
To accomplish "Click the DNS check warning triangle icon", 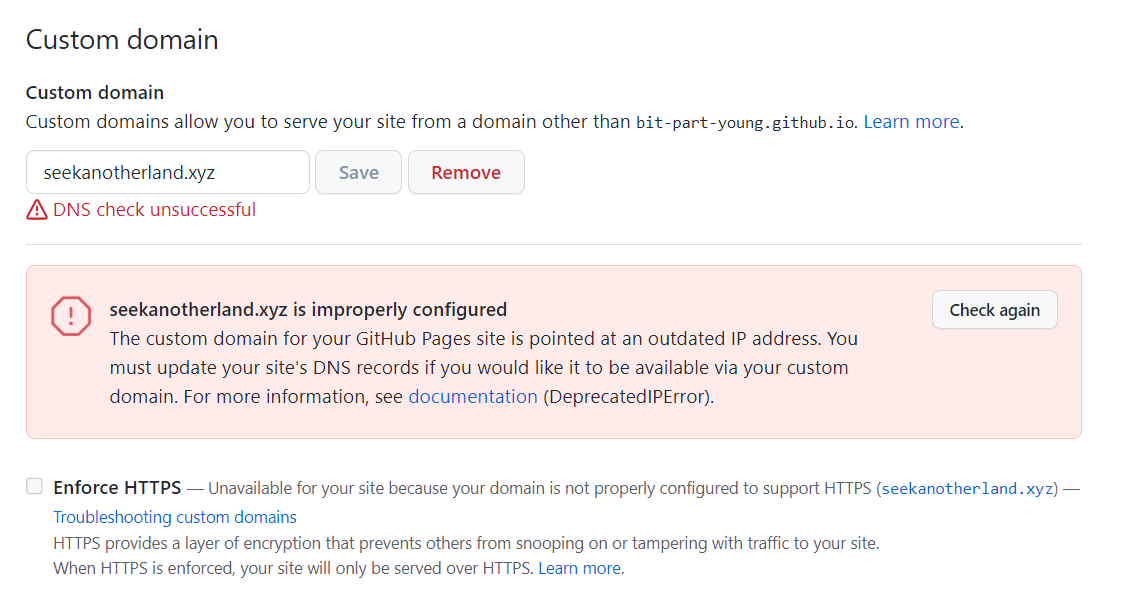I will 37,210.
